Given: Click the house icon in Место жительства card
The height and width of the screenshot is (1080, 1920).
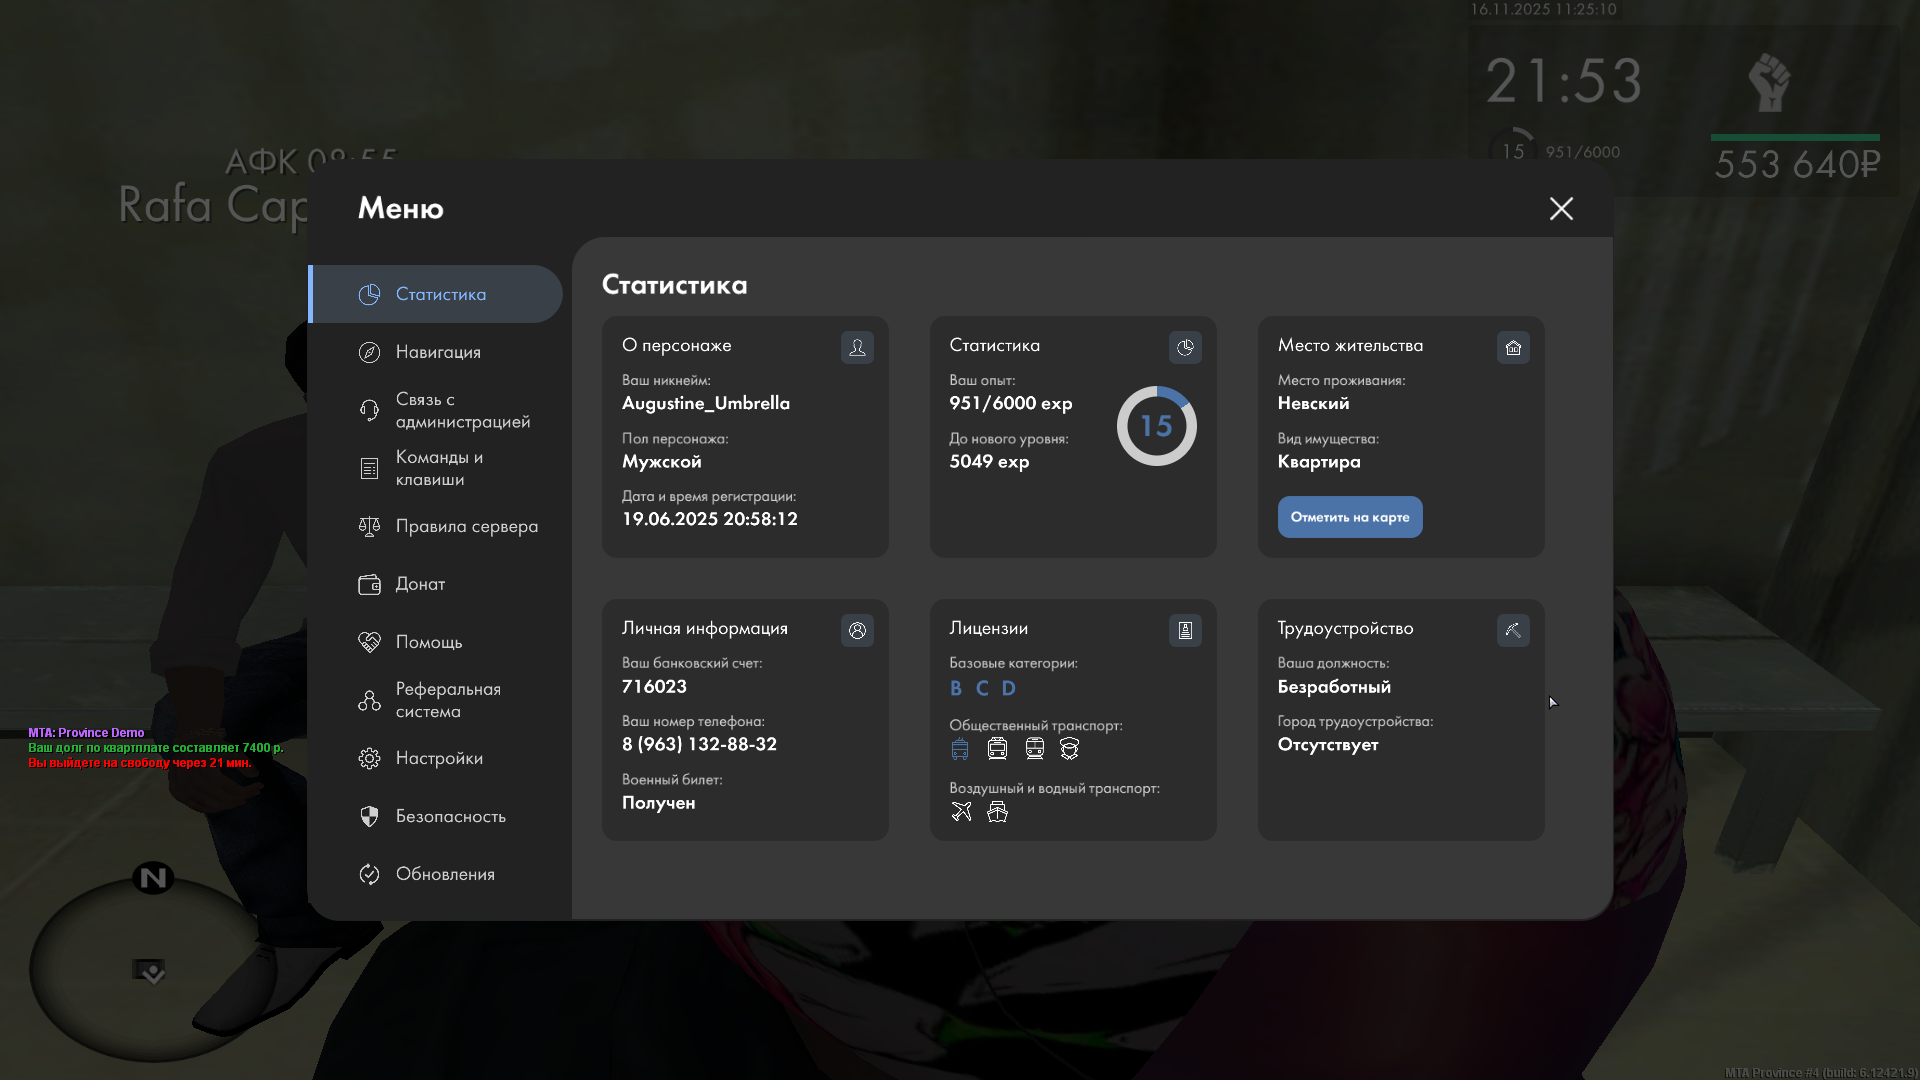Looking at the screenshot, I should [1513, 347].
